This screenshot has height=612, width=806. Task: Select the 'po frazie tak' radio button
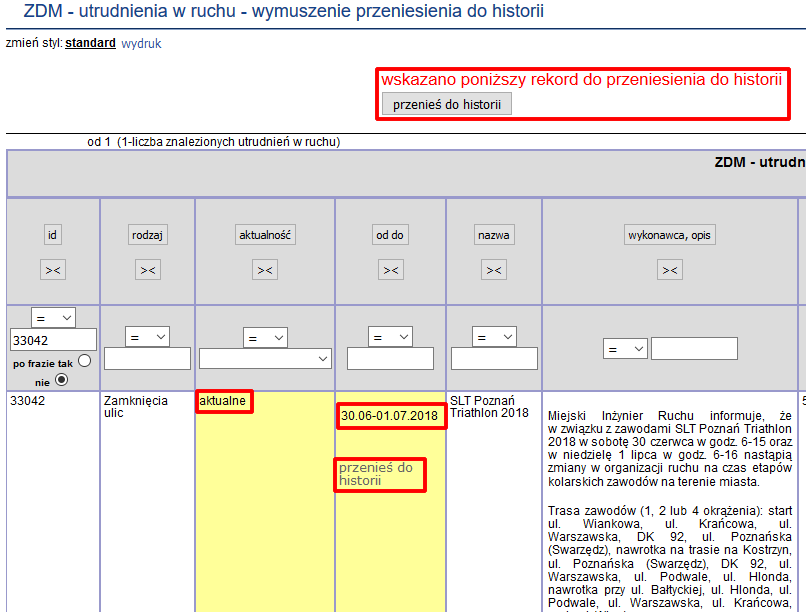[84, 361]
